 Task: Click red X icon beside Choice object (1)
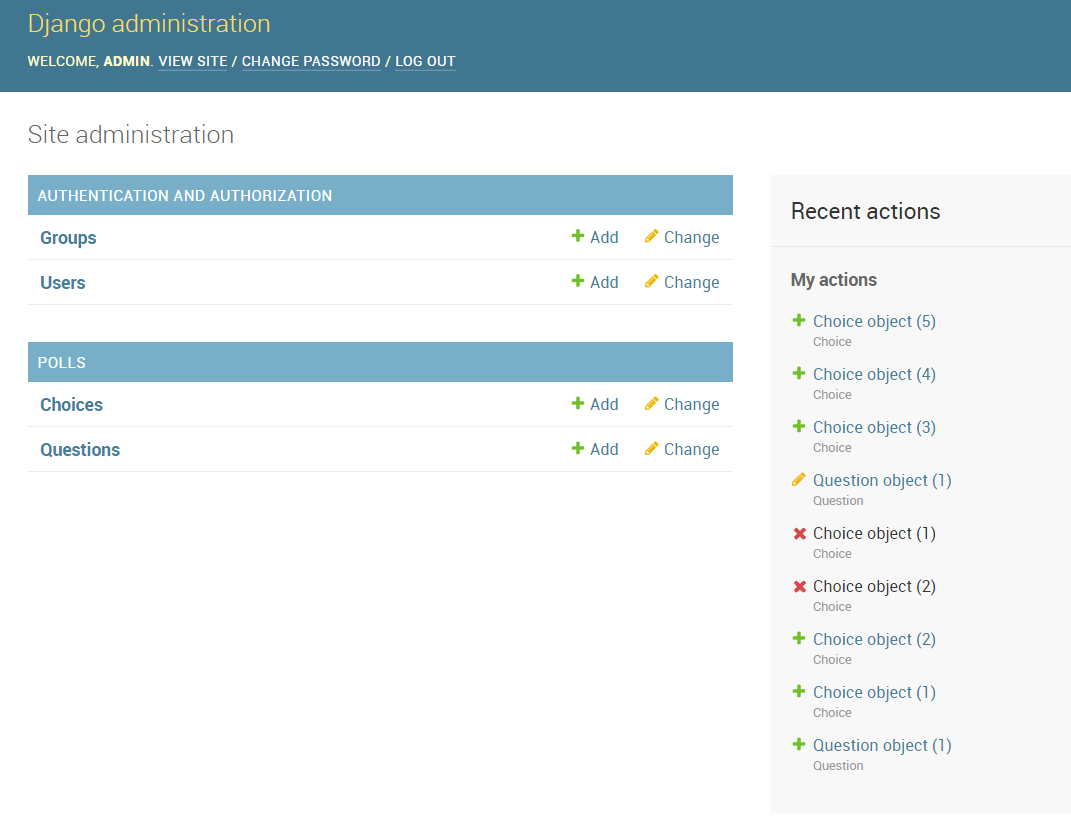click(x=799, y=534)
